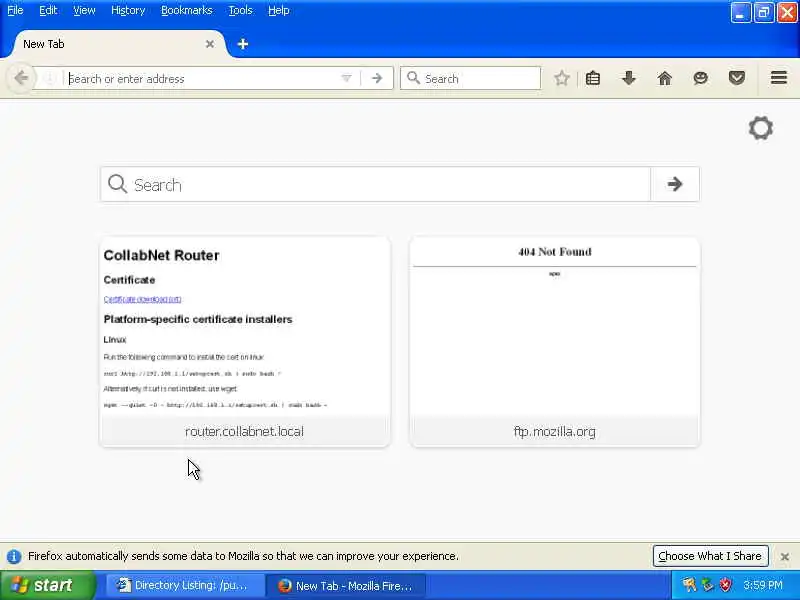Screen dimensions: 800x600
Task: Open the Windows start menu
Action: pyautogui.click(x=47, y=585)
